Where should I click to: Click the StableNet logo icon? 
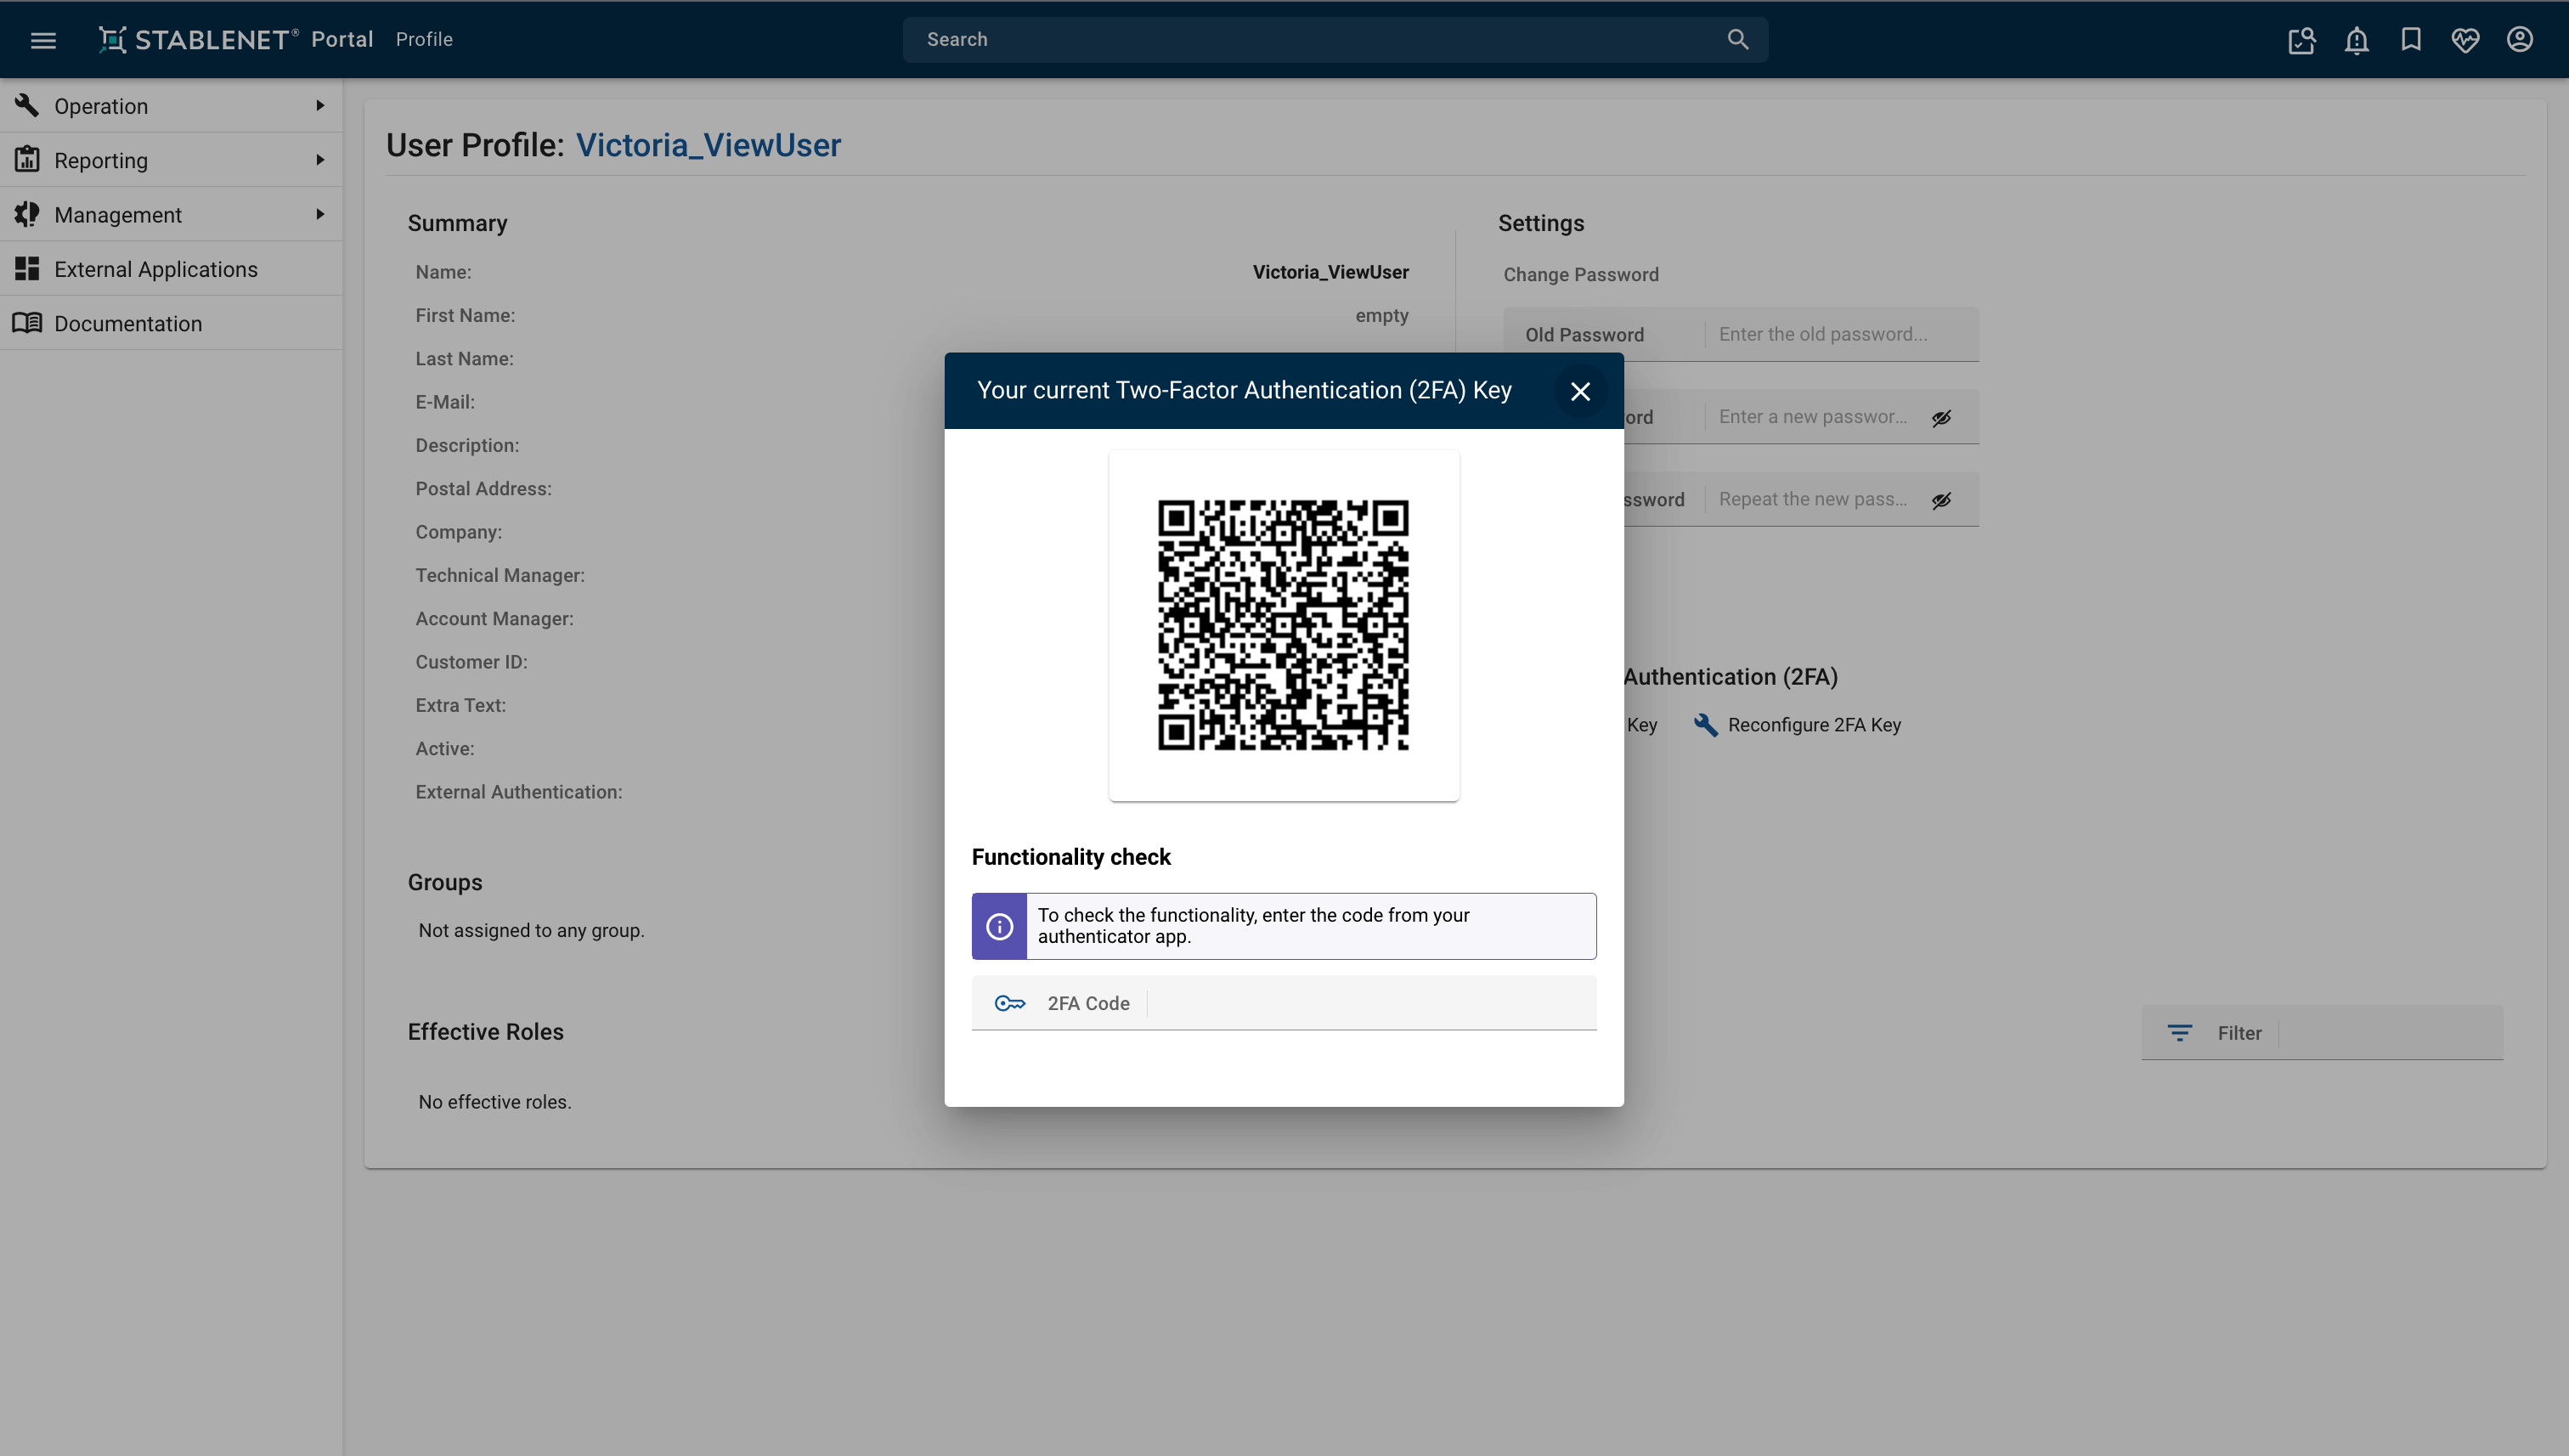coord(112,40)
